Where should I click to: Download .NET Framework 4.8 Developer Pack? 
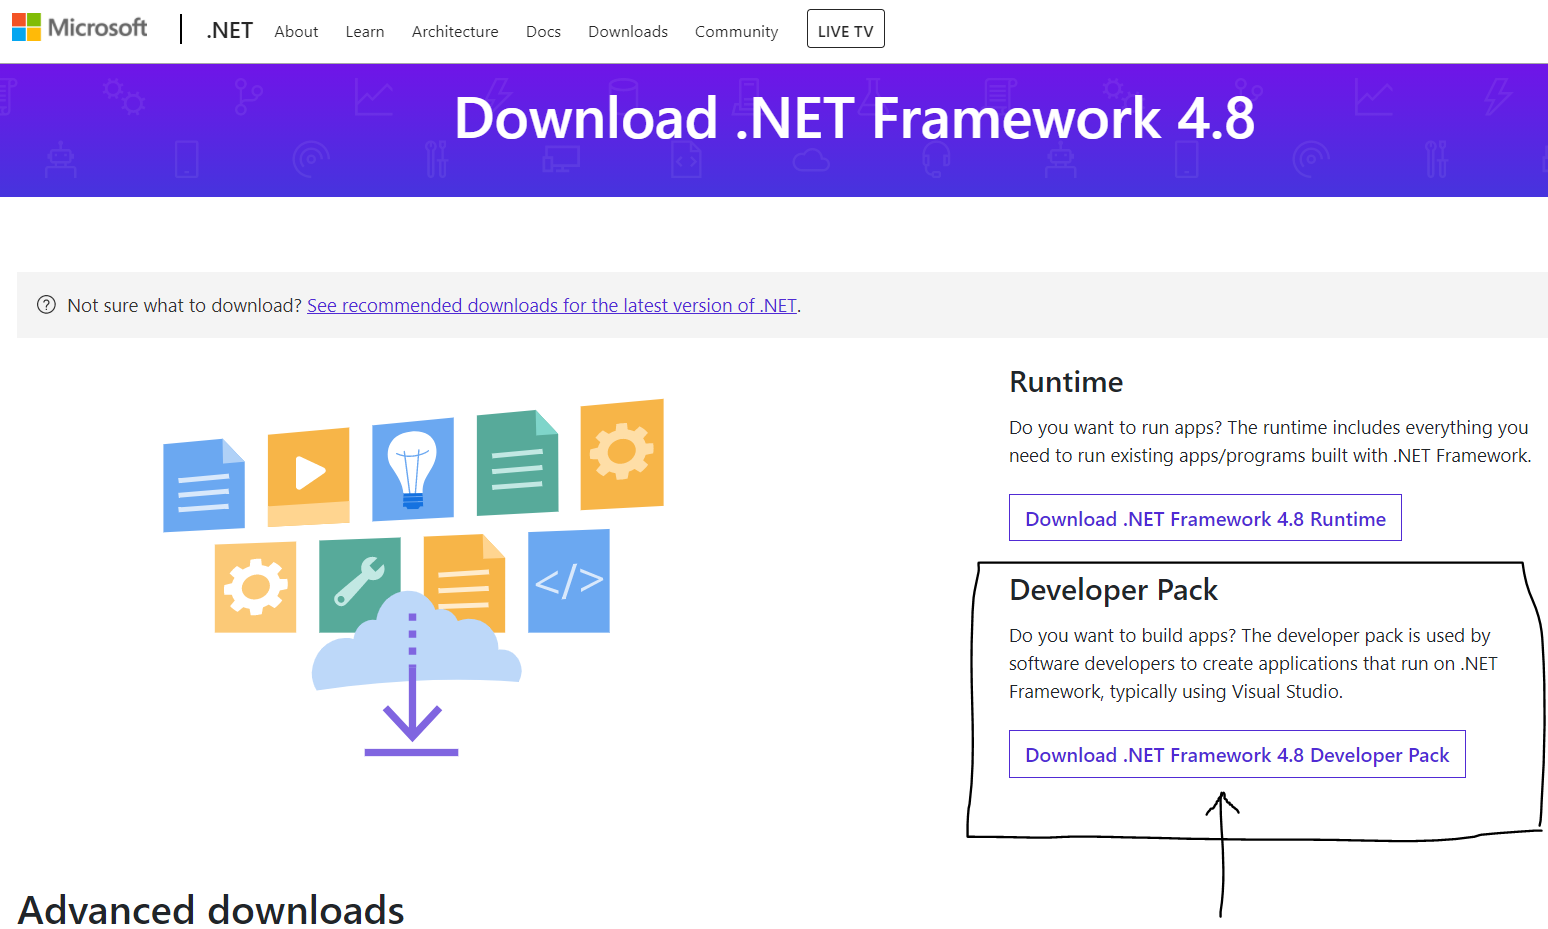click(x=1237, y=754)
